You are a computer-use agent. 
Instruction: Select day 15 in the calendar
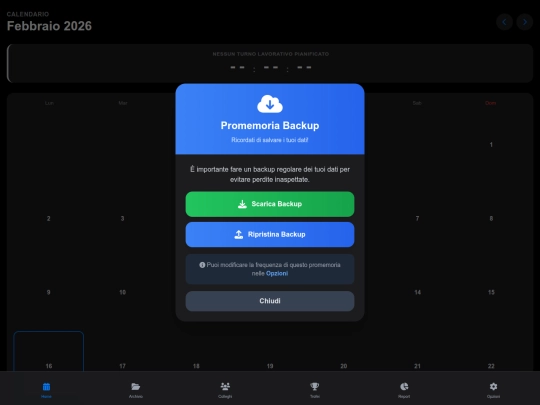[x=491, y=292]
